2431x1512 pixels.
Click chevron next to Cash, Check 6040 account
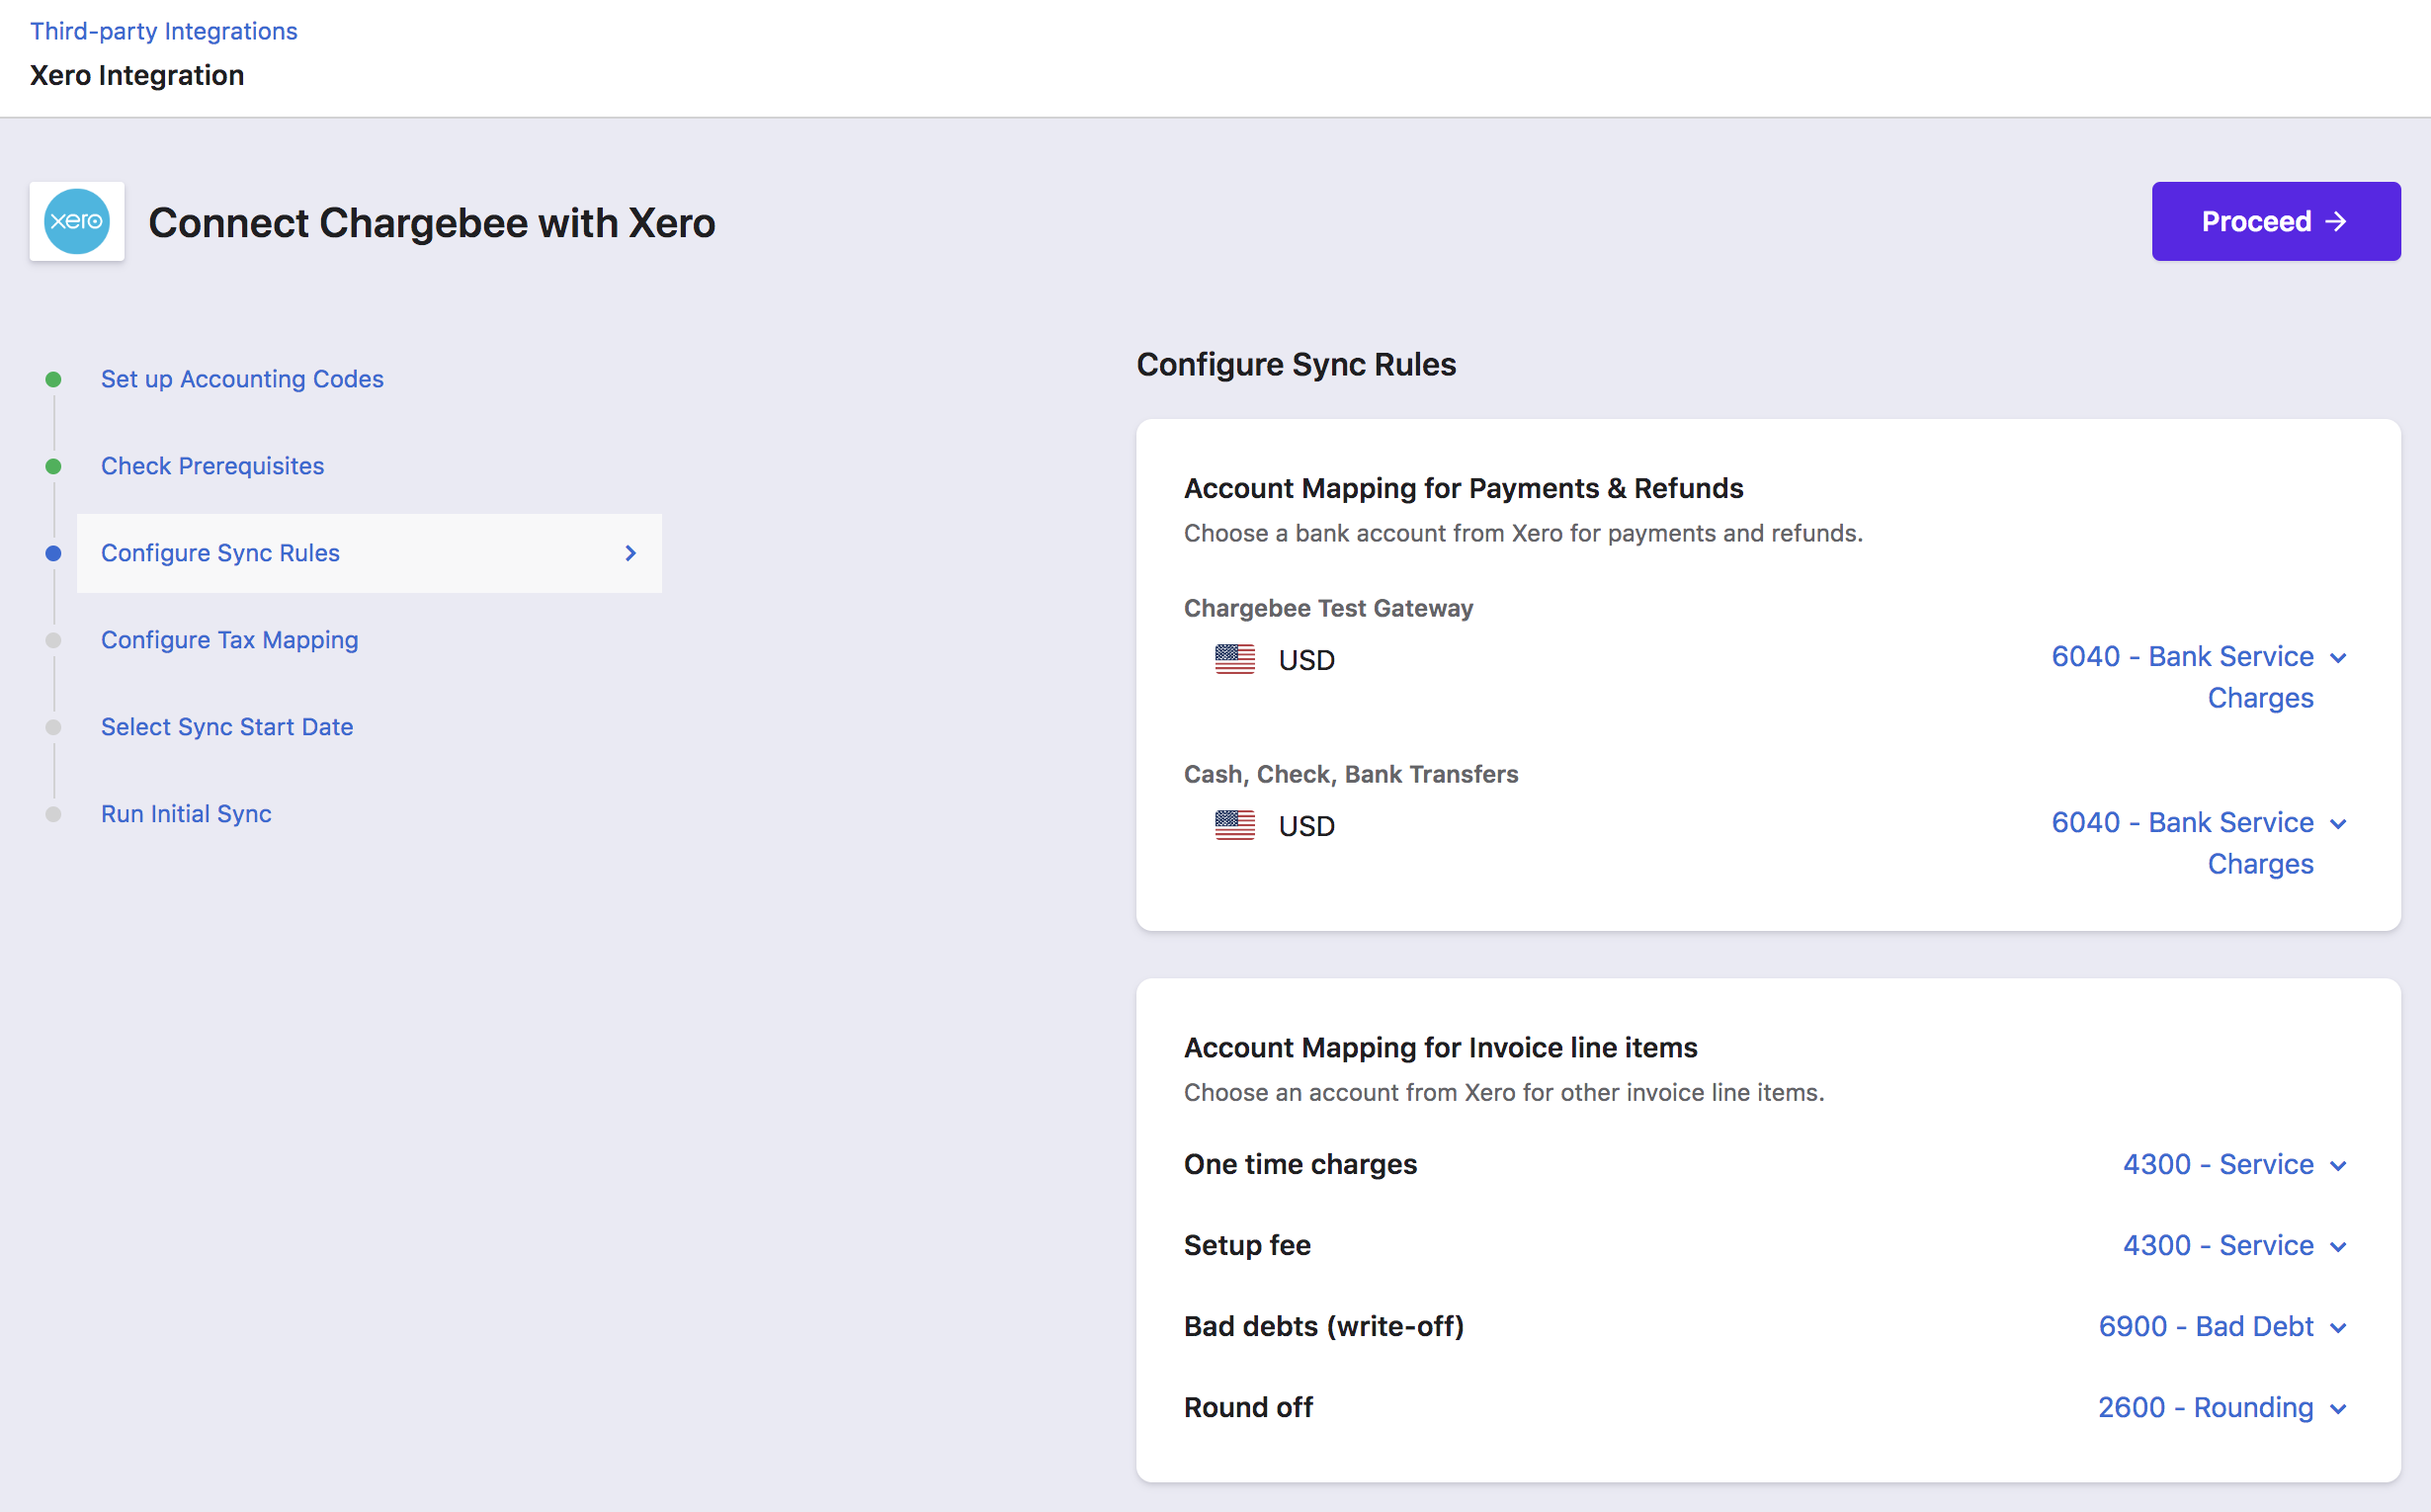2338,824
